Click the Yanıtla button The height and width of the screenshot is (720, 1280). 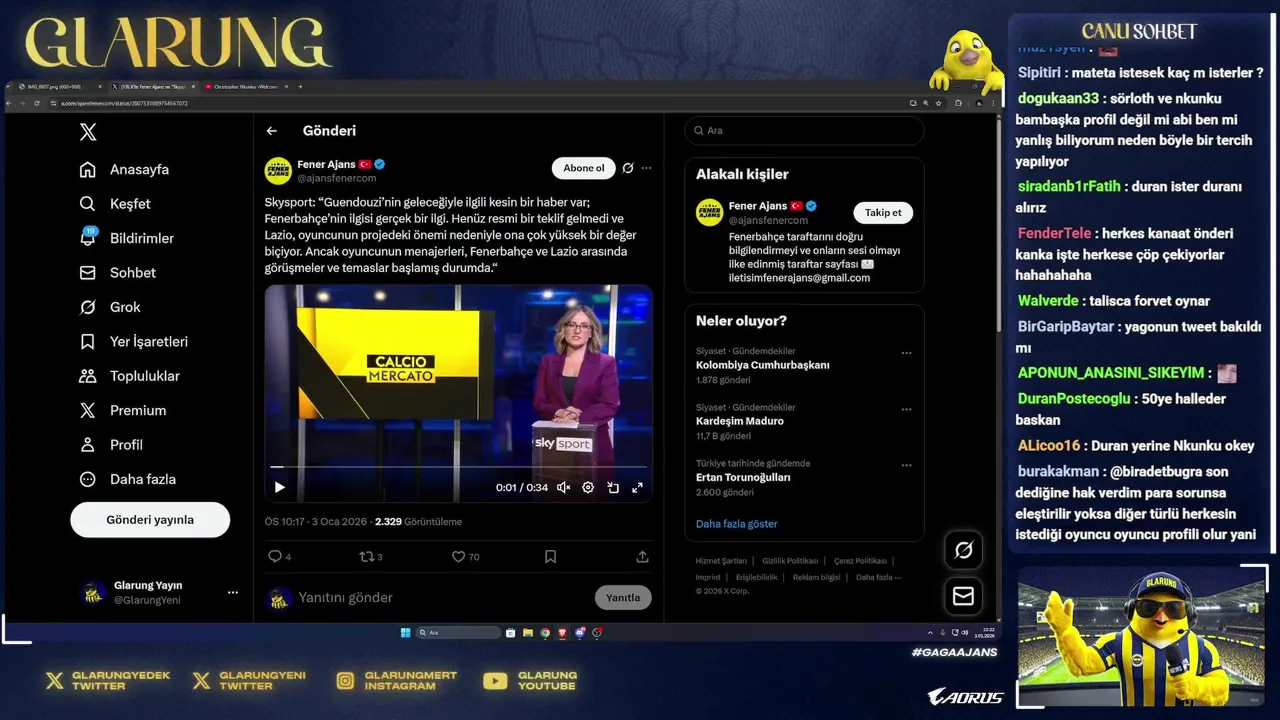pyautogui.click(x=623, y=598)
